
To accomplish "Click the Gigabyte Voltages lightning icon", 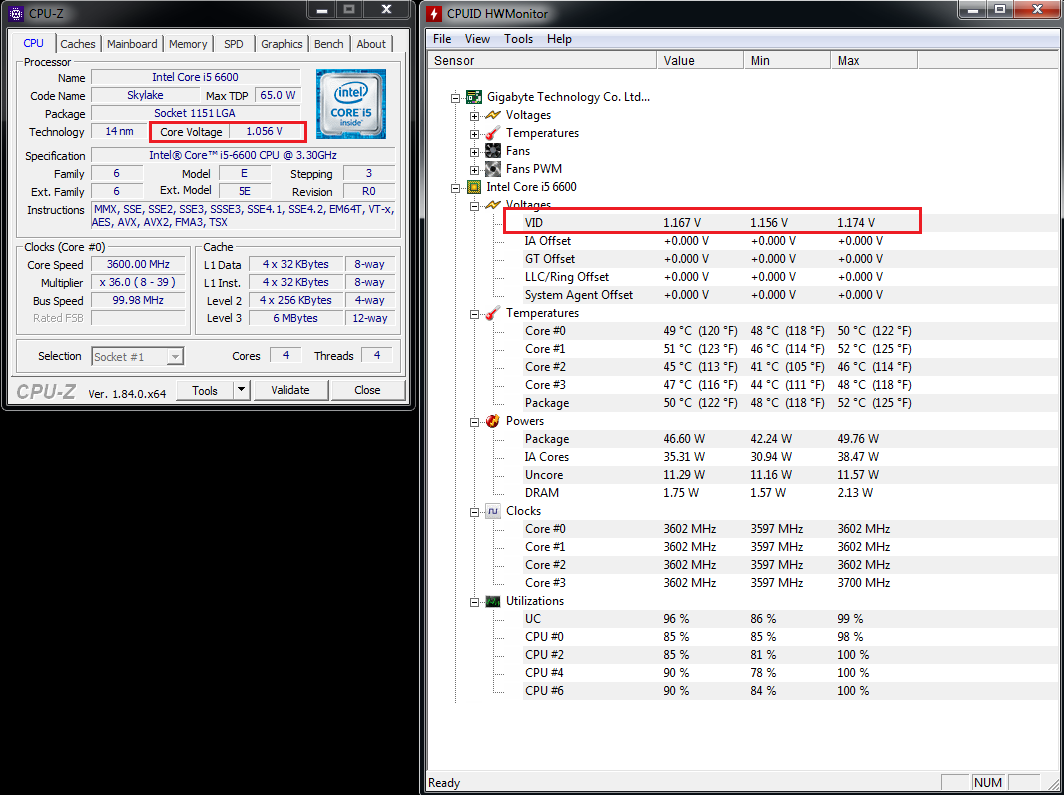I will pos(493,115).
